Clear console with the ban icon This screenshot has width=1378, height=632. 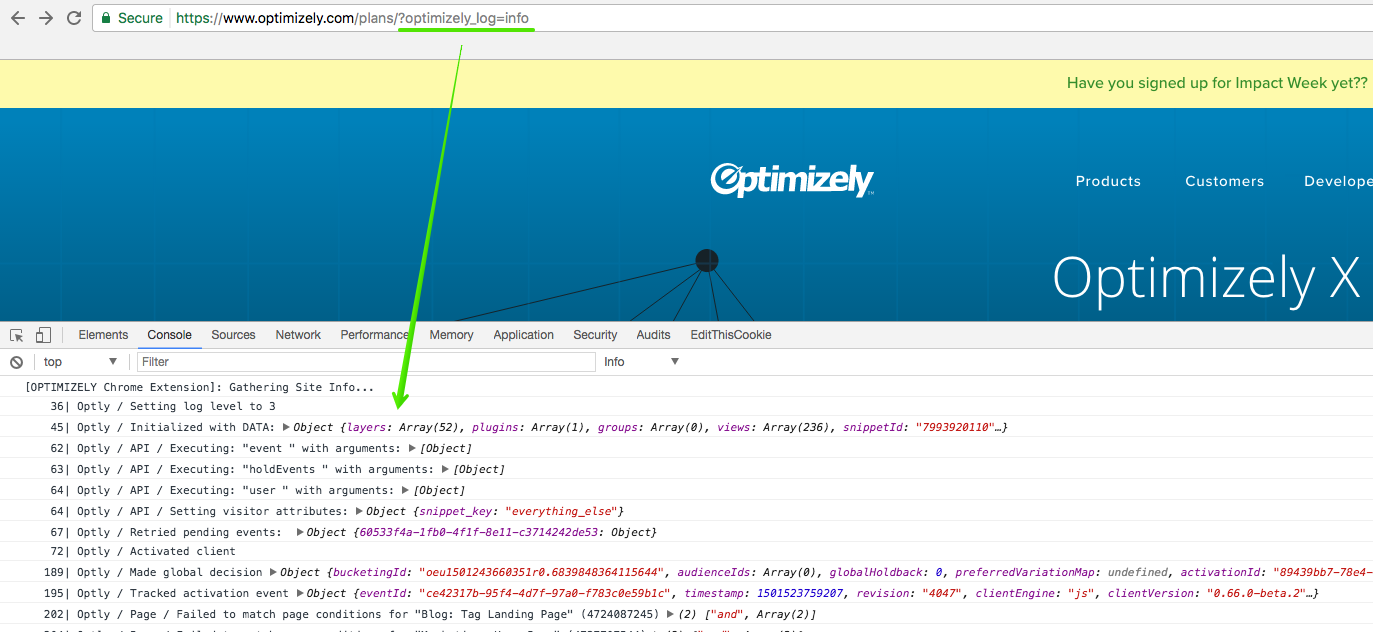tap(16, 362)
